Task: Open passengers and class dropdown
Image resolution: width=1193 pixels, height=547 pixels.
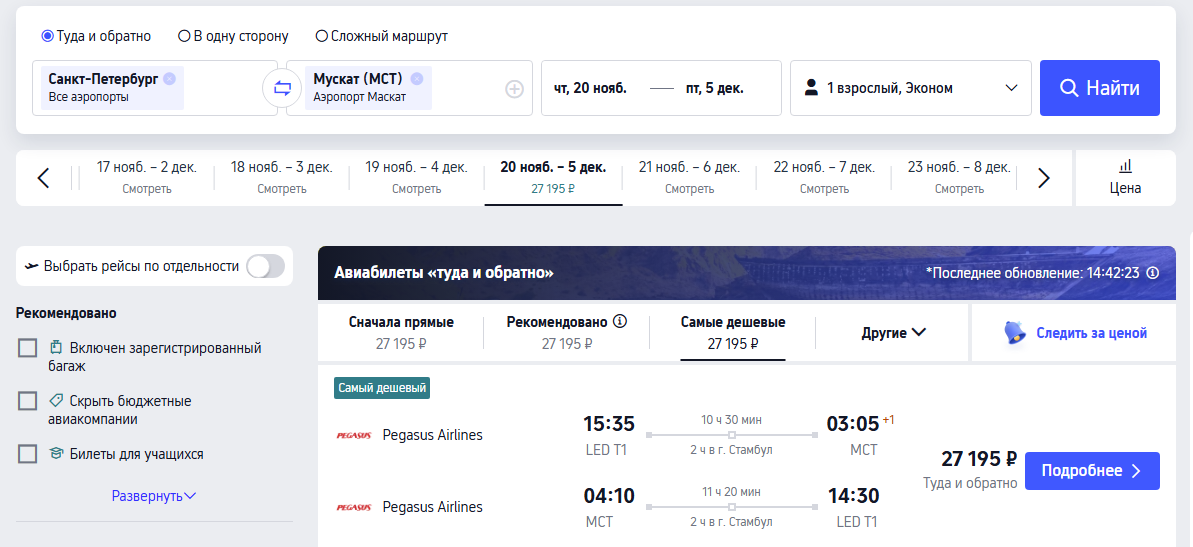Action: (911, 88)
